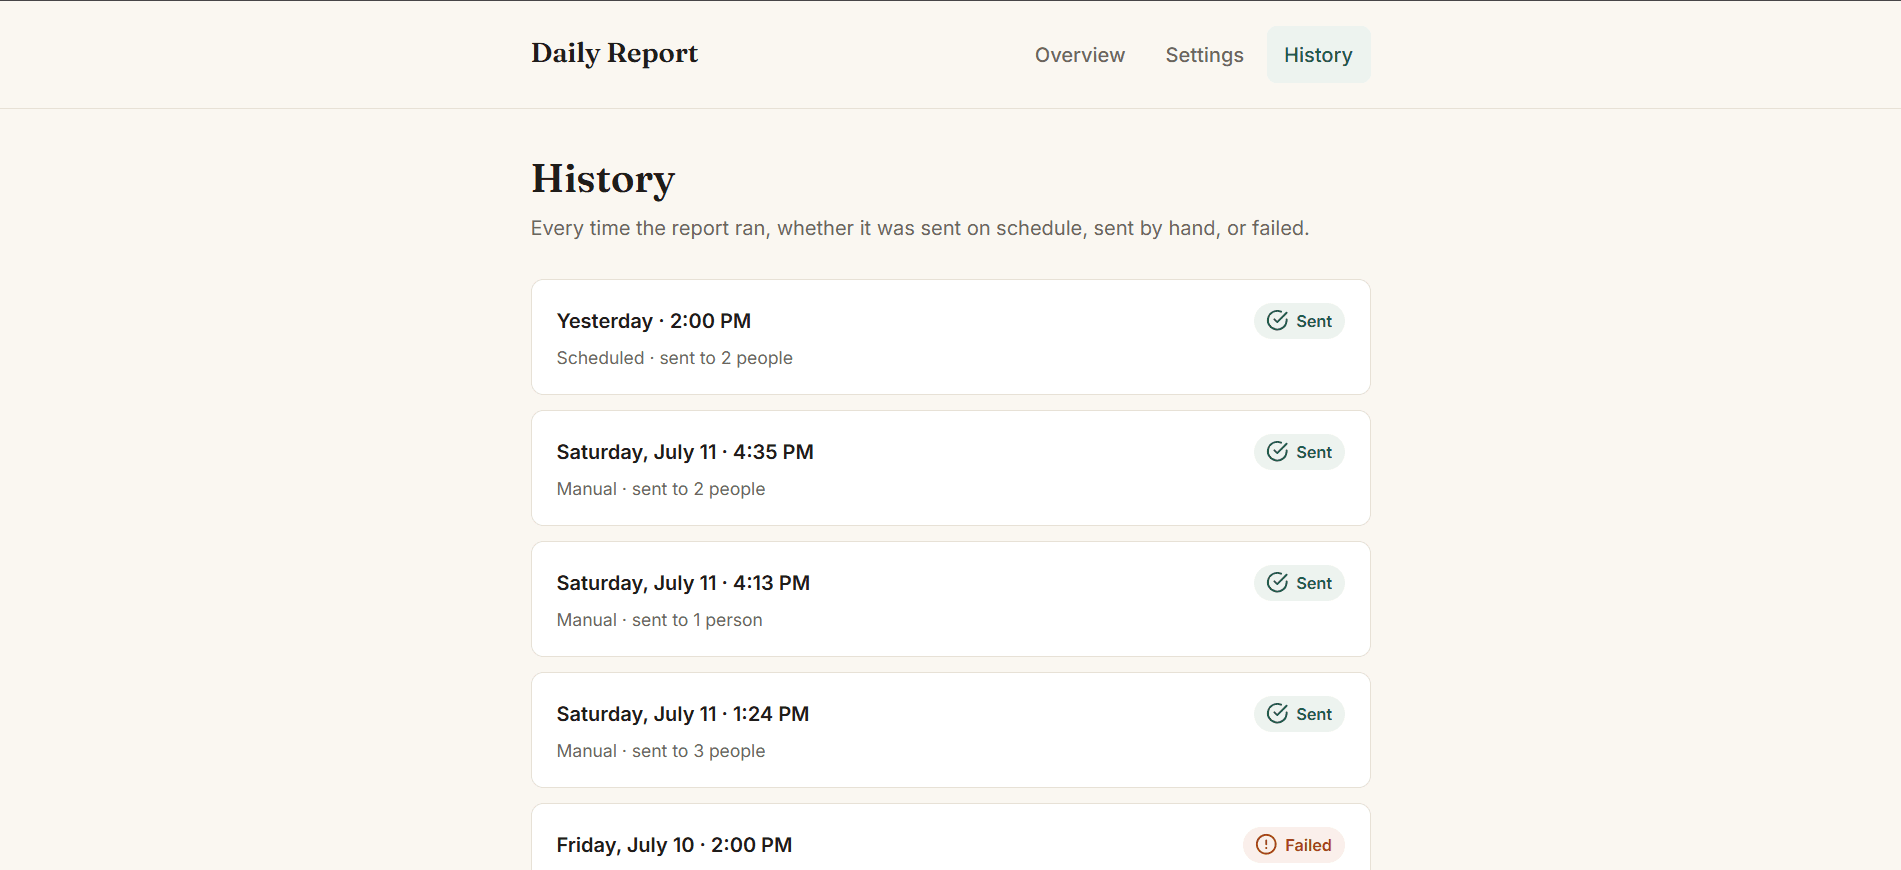This screenshot has width=1901, height=870.
Task: Click the Sent label on 4:13 PM entry
Action: click(x=1314, y=583)
